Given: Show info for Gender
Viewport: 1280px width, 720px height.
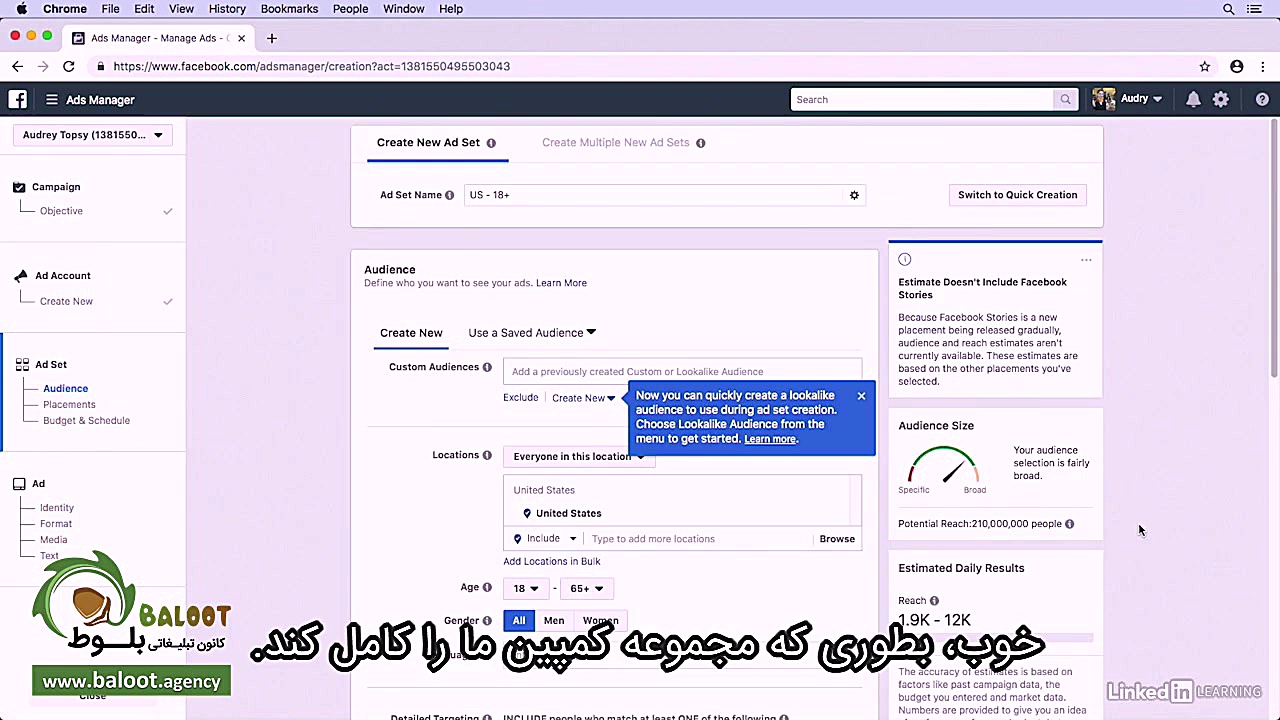Looking at the screenshot, I should point(488,621).
